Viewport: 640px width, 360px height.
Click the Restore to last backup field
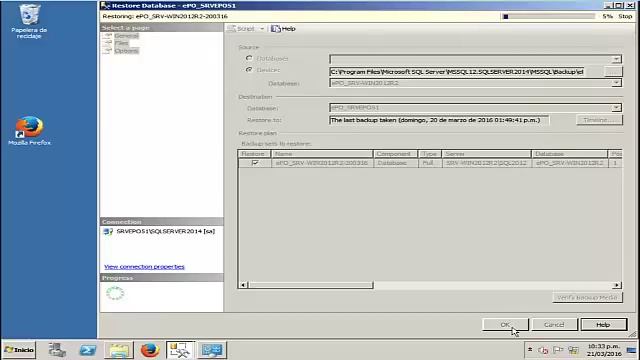point(439,120)
